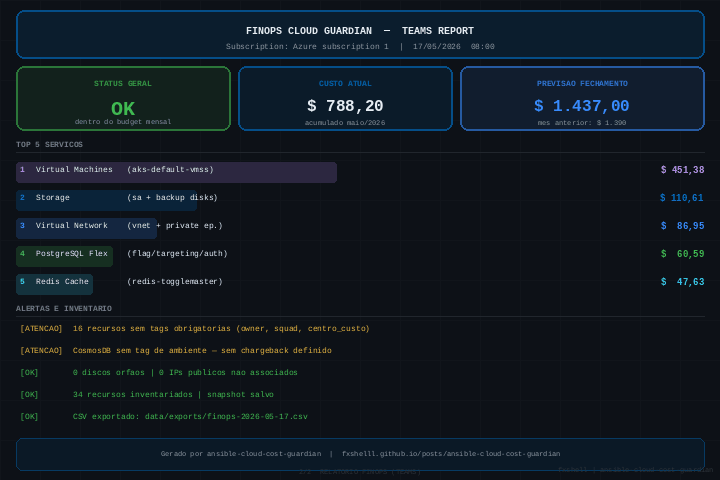
Task: Click the Storage service bar
Action: [107, 200]
